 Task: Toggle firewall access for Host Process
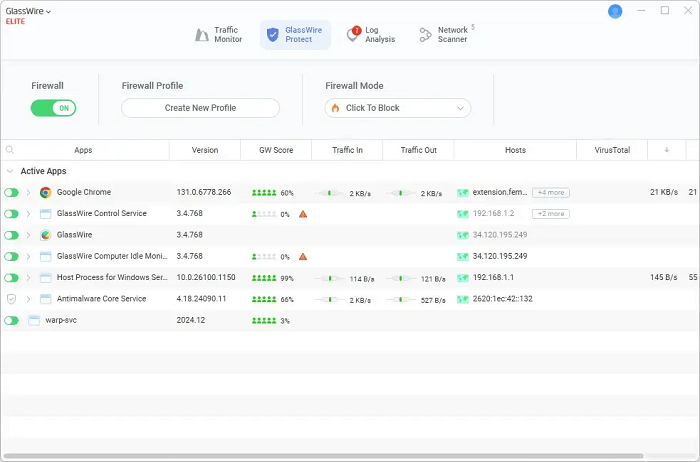click(x=12, y=278)
